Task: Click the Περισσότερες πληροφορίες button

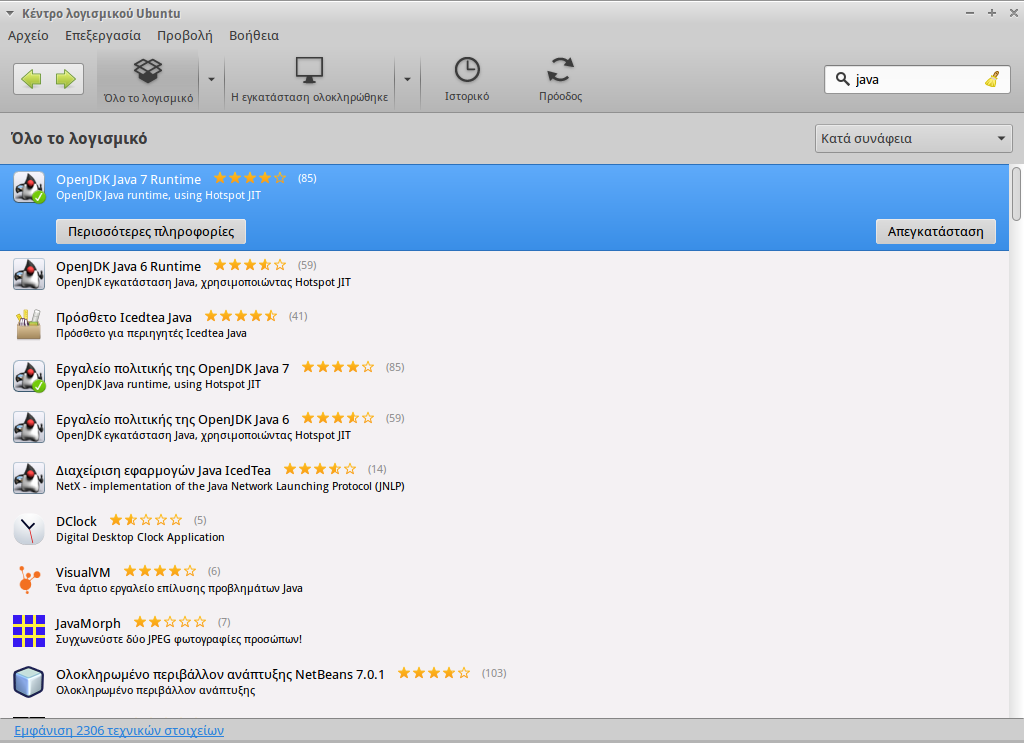Action: coord(151,232)
